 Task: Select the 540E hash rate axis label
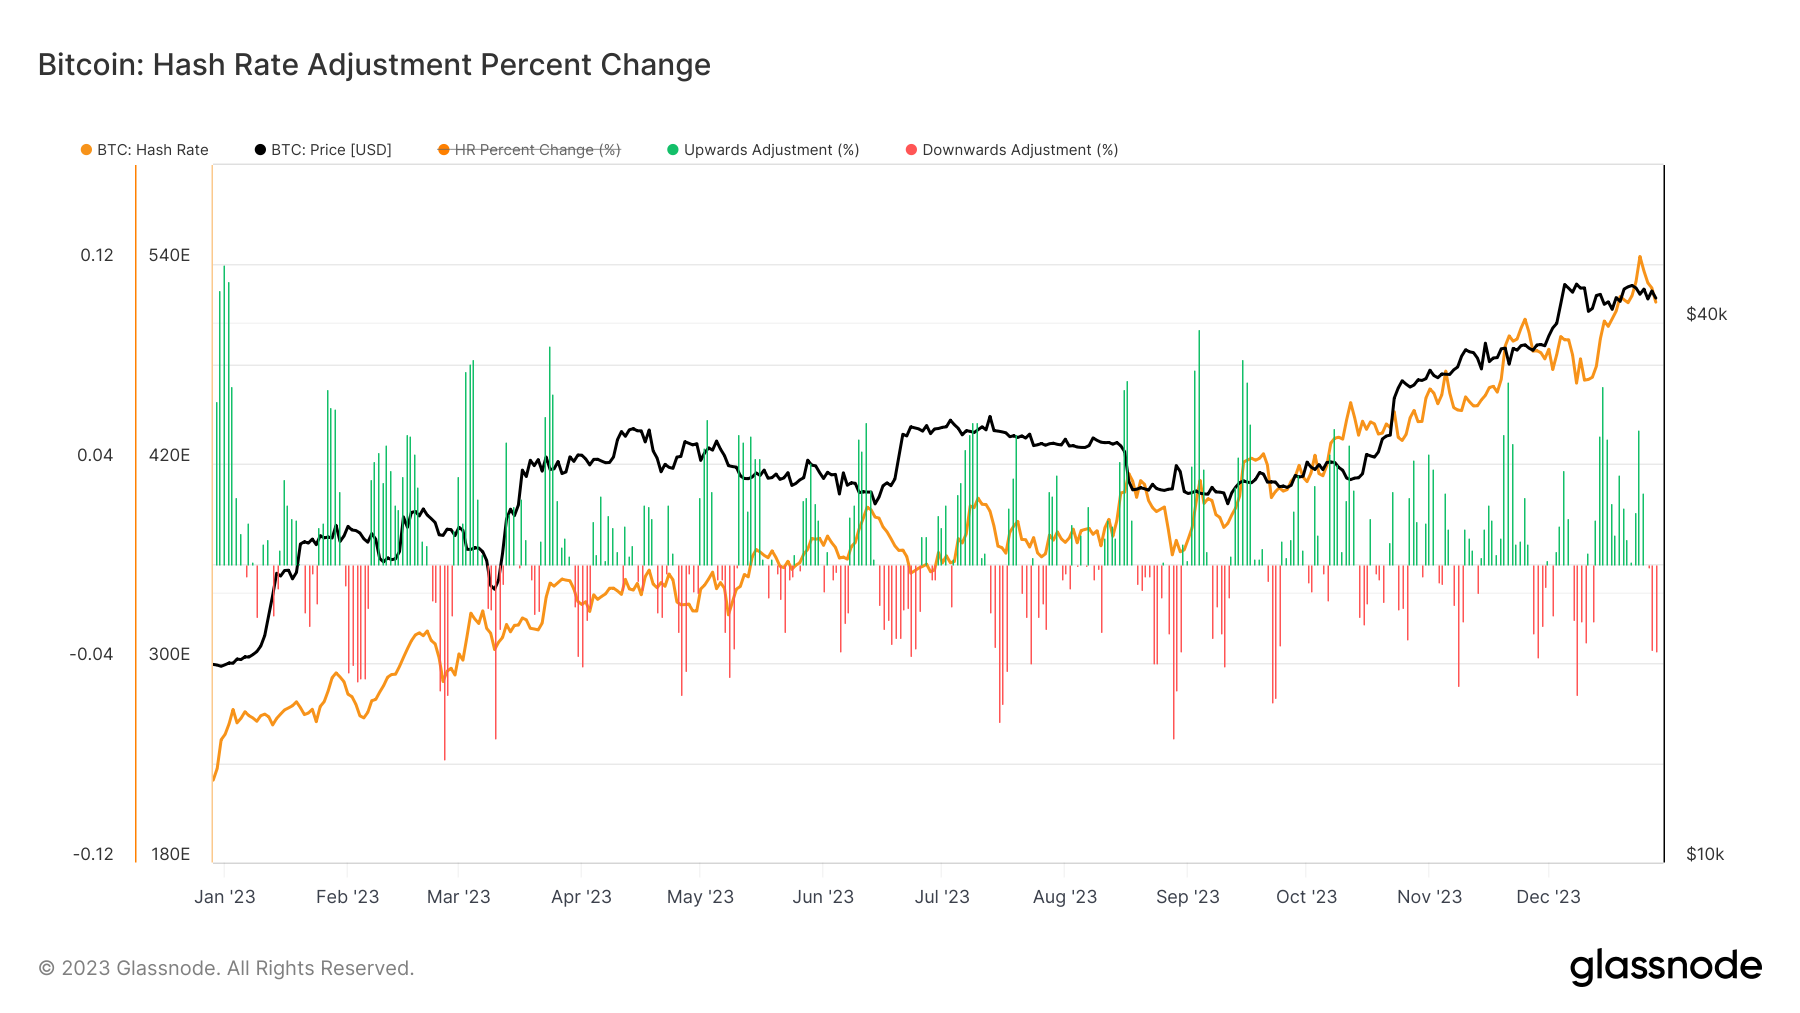(x=169, y=255)
